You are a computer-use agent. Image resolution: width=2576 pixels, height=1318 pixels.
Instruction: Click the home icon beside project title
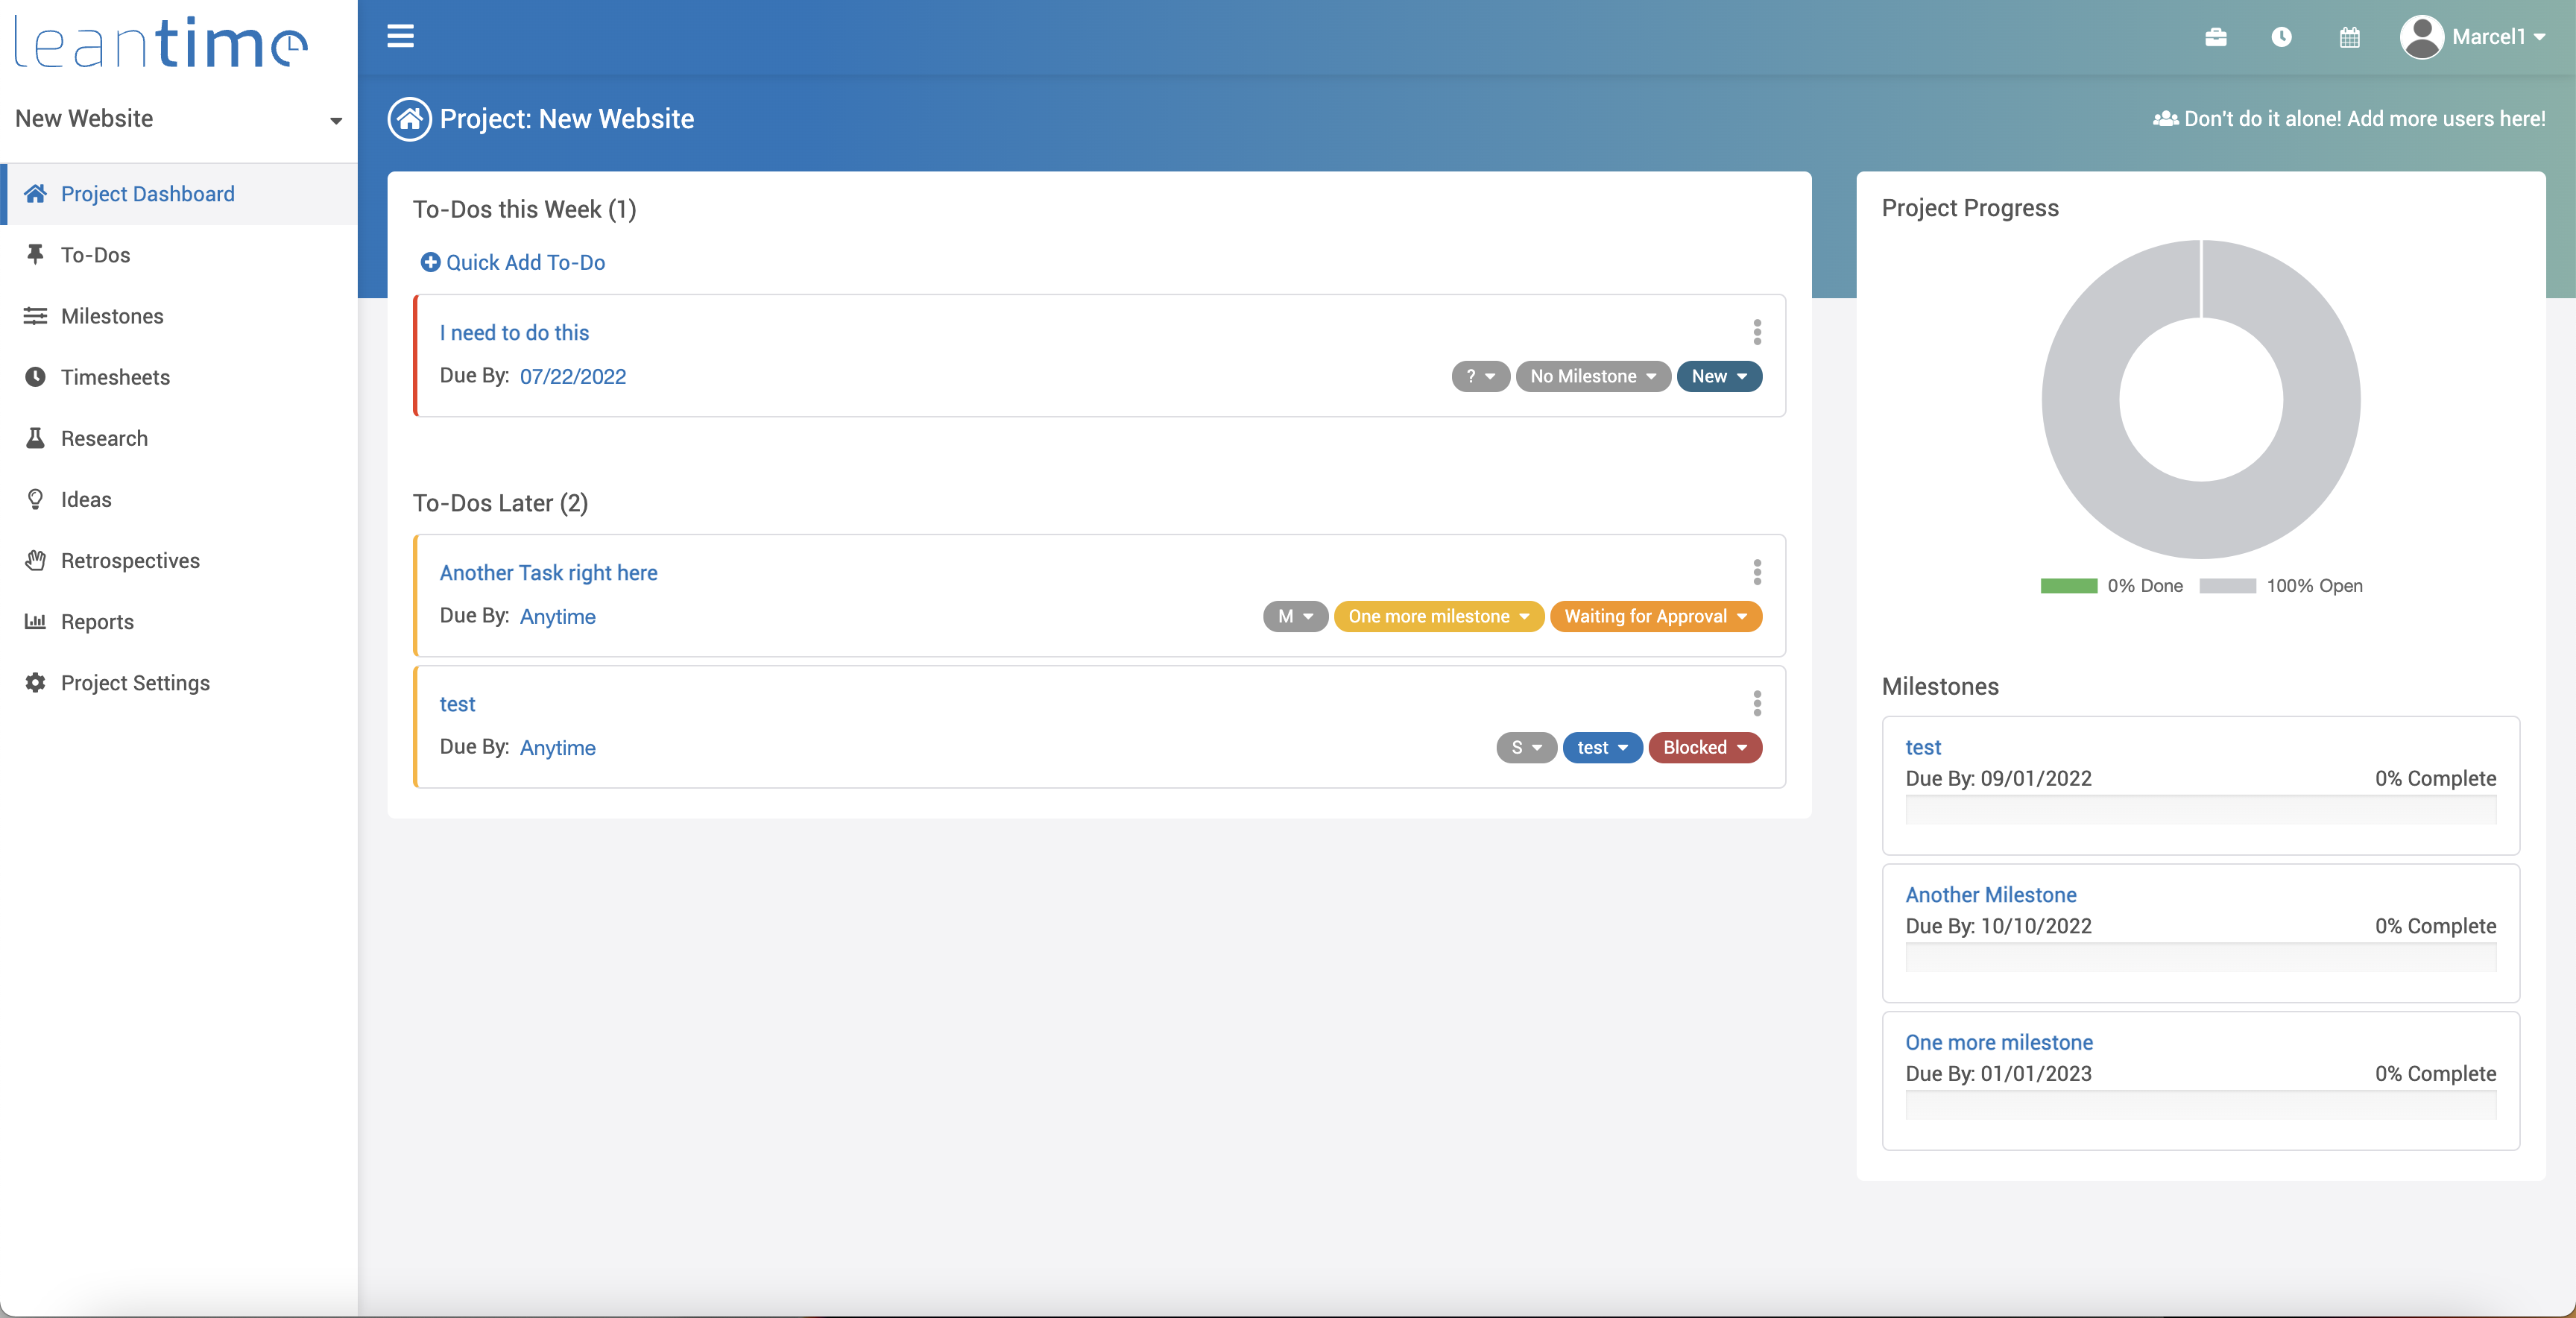409,119
